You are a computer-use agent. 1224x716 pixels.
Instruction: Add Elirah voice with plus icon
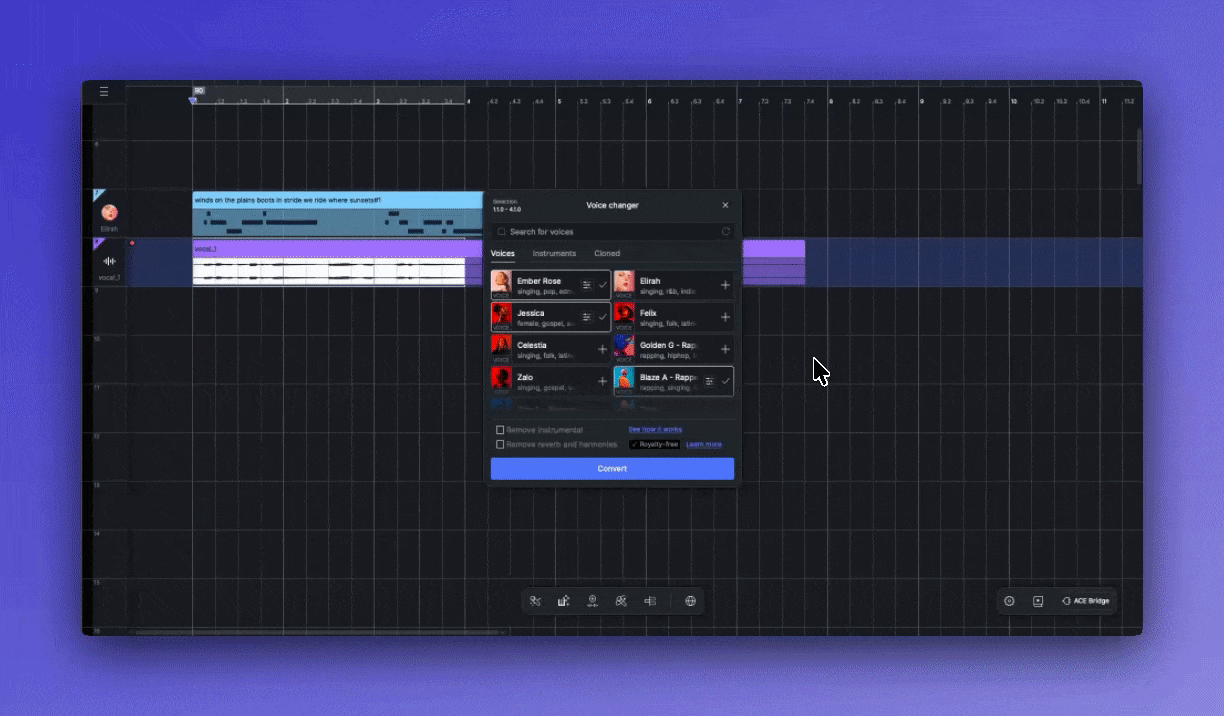pyautogui.click(x=725, y=285)
